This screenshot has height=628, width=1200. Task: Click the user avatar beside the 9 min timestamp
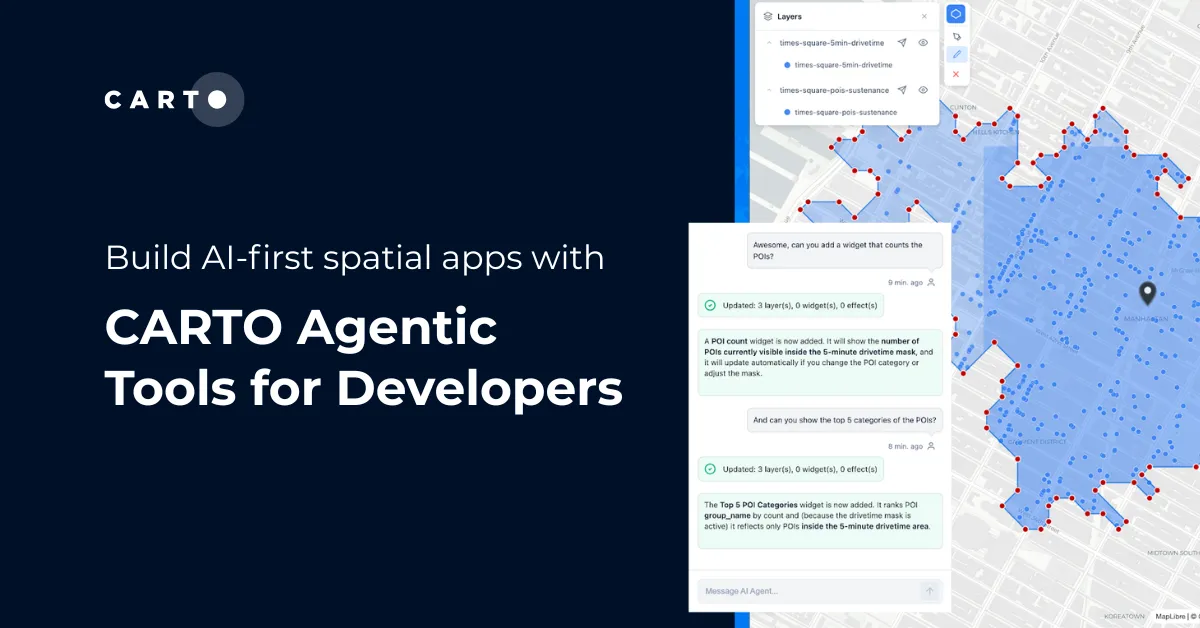[930, 282]
